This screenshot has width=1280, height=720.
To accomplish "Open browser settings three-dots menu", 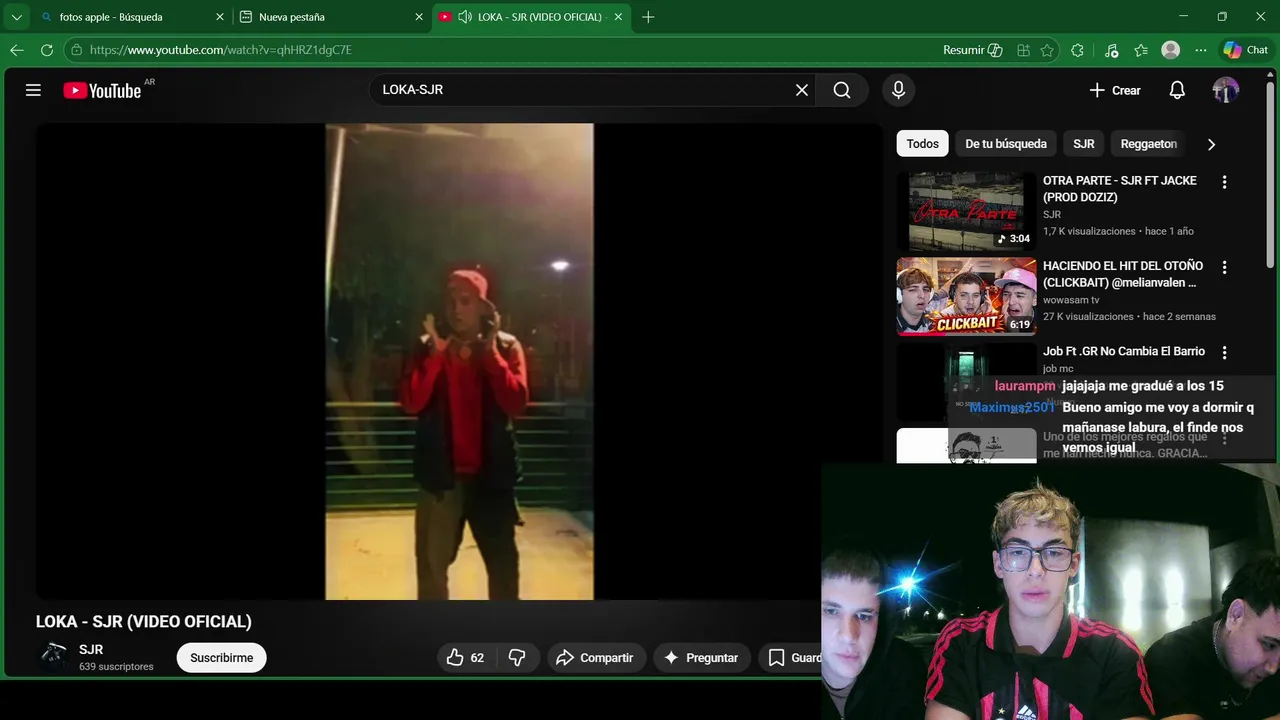I will pyautogui.click(x=1201, y=50).
